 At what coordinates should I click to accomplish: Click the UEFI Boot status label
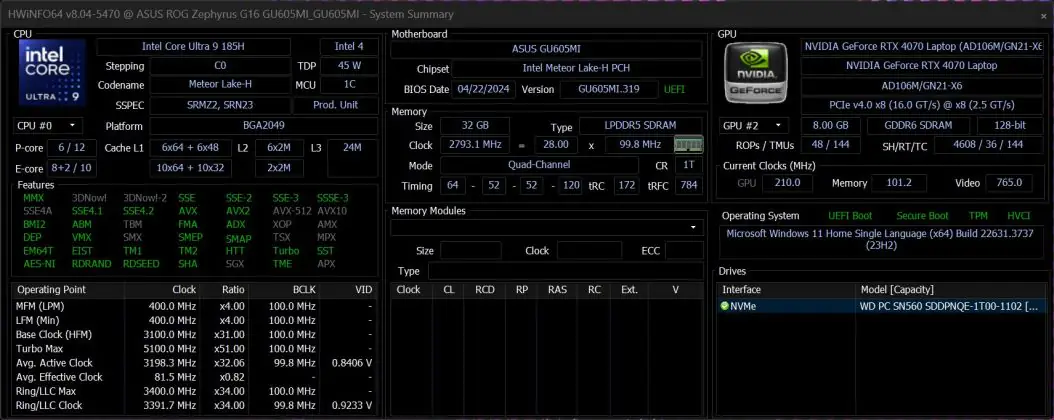[x=850, y=216]
